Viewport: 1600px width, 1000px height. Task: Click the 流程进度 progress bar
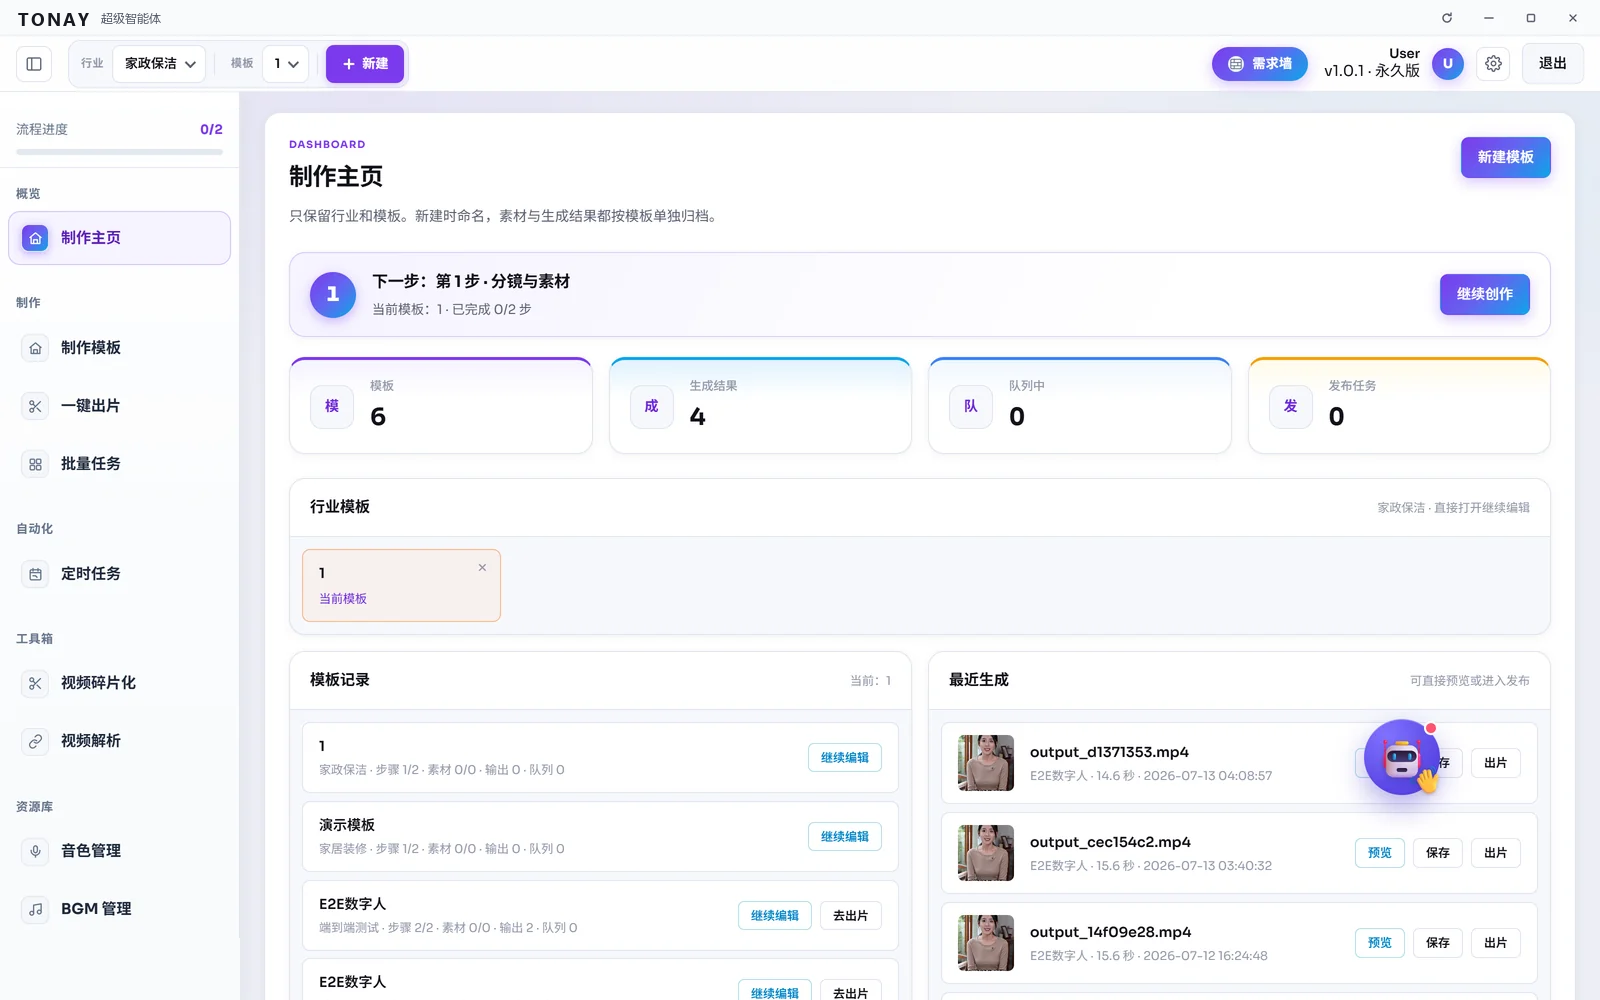pos(119,152)
